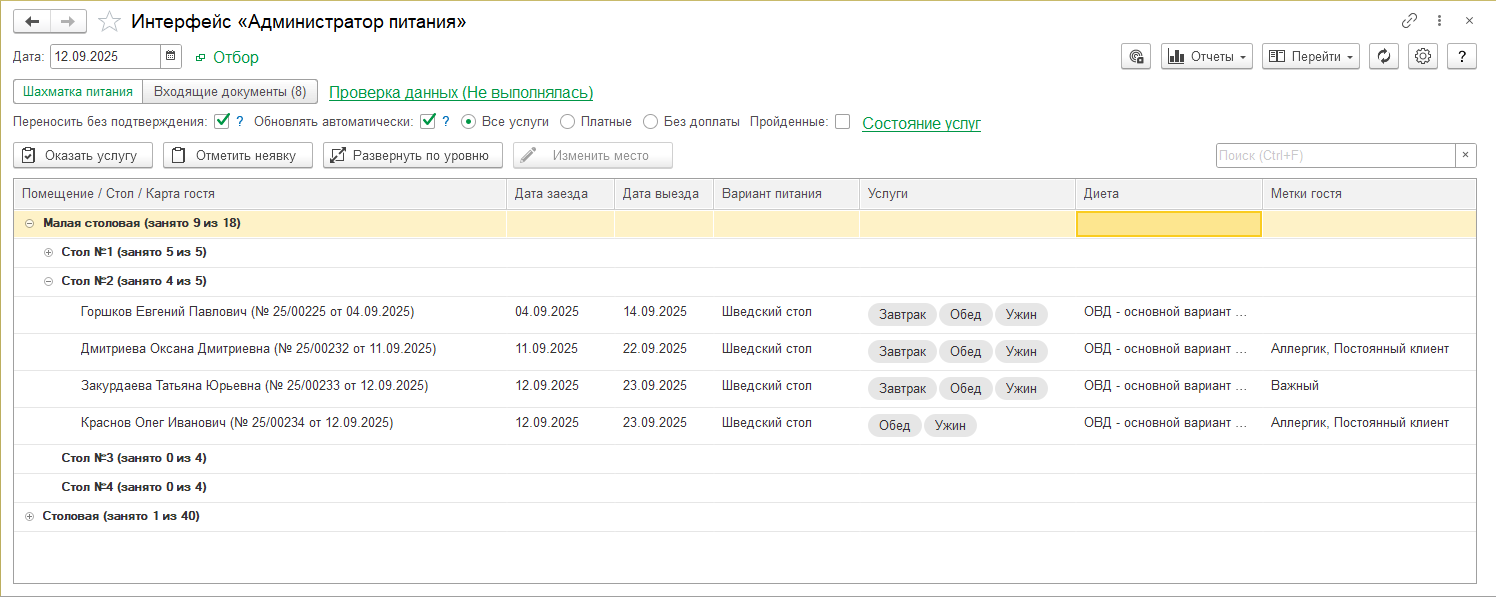This screenshot has width=1496, height=597.
Task: Toggle 'Переносить без подтверждения' checkbox
Action: click(222, 122)
